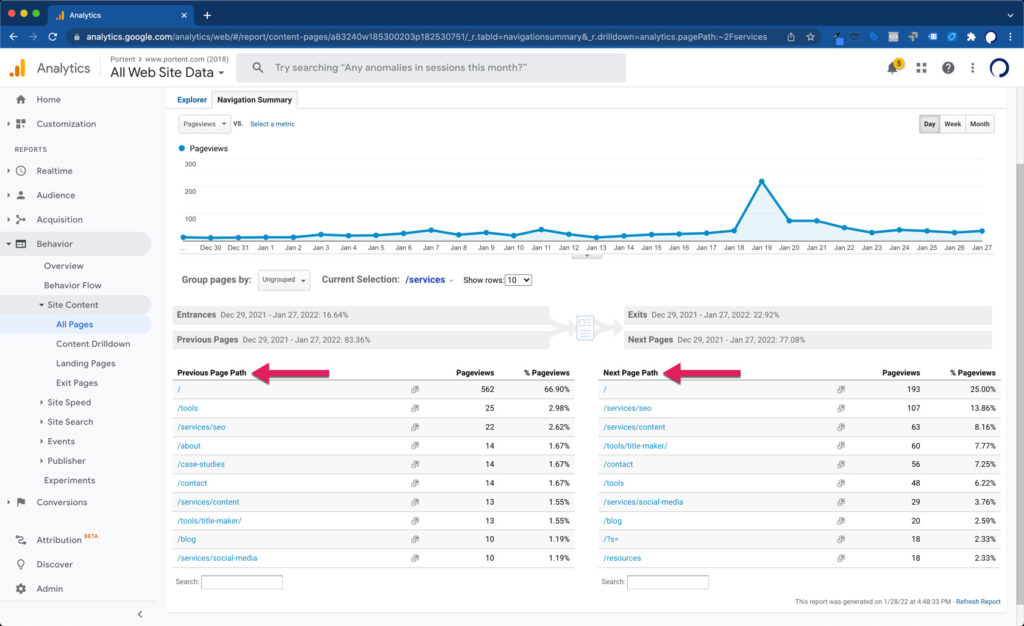Open the Pageviews metric dropdown

coord(204,124)
